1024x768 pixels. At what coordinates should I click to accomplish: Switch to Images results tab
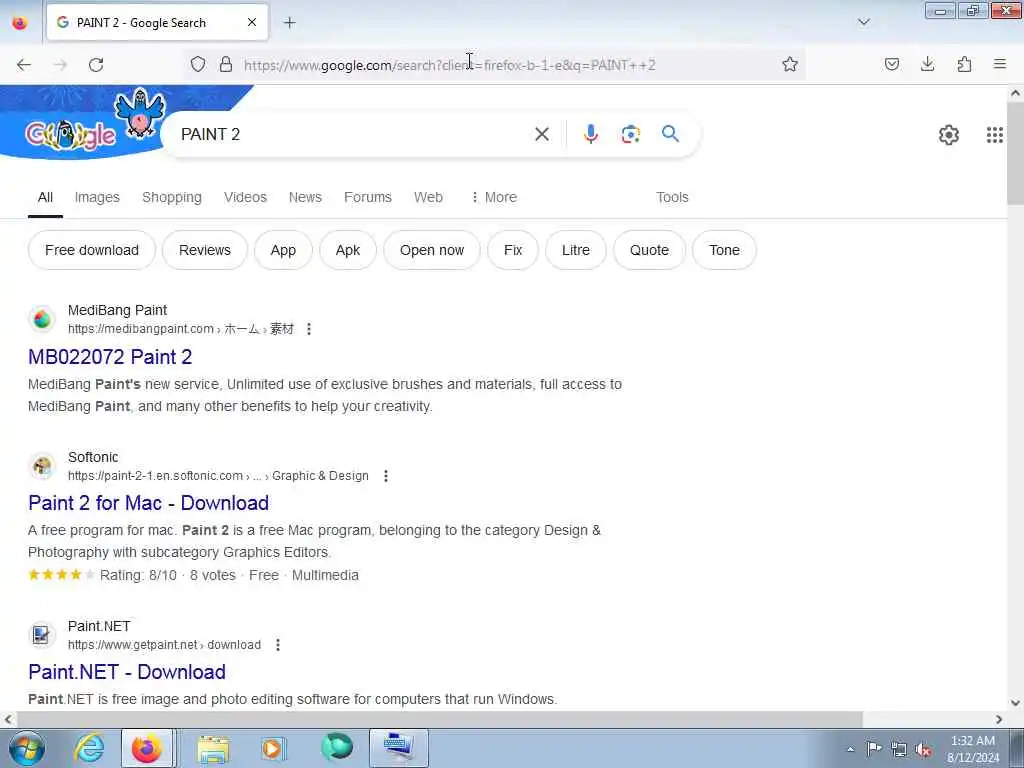tap(97, 197)
